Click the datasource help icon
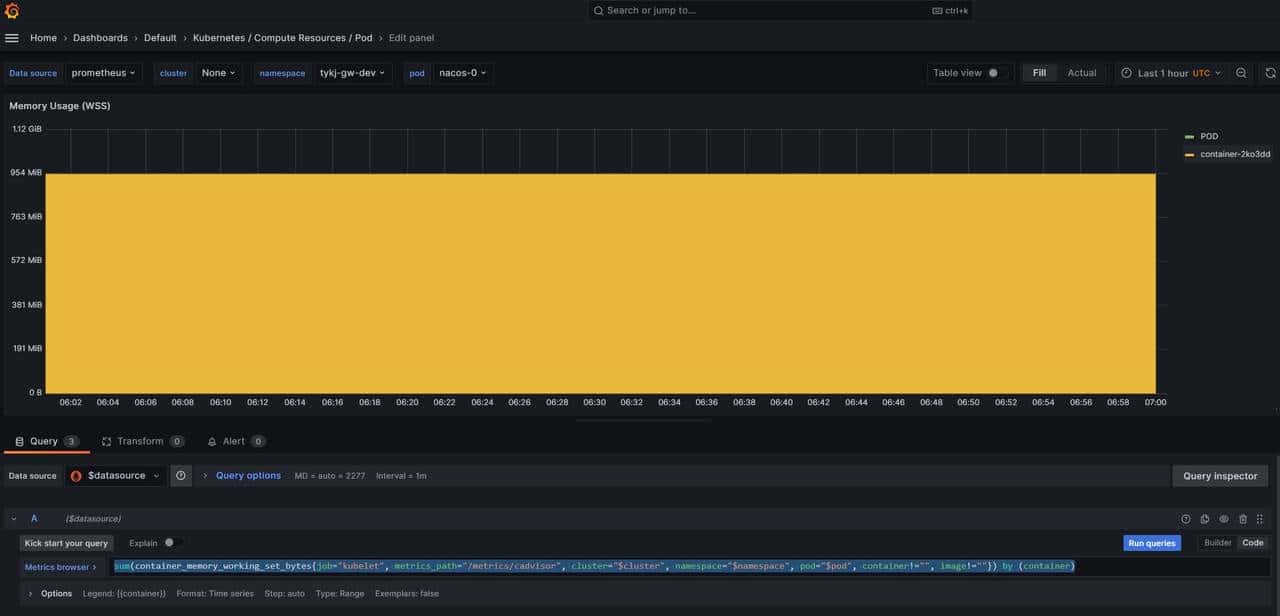Screen dimensions: 1280x616 pos(181,475)
